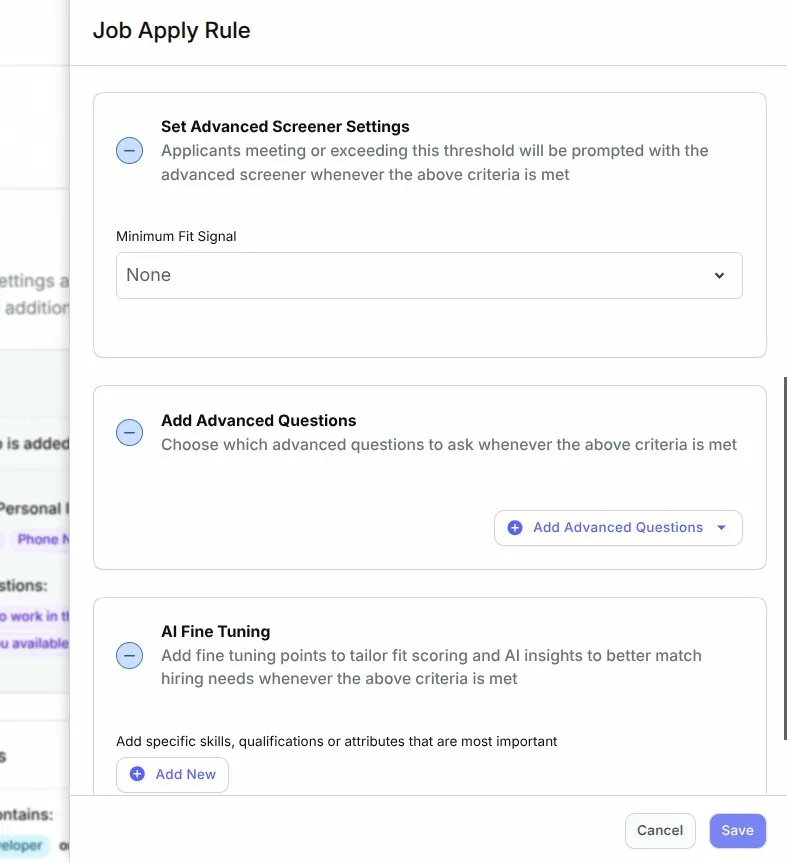Collapse the AI Fine Tuning section
Screen dimensions: 787x863
(129, 656)
